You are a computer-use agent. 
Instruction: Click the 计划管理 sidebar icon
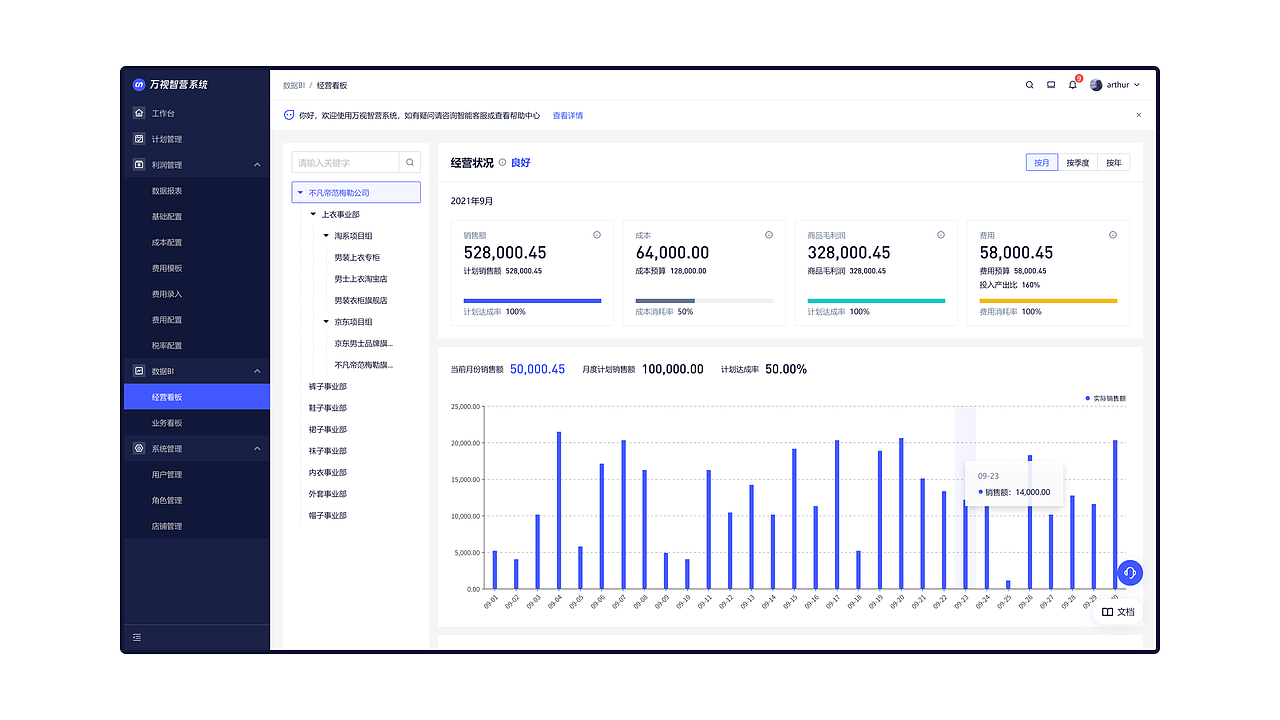[140, 139]
